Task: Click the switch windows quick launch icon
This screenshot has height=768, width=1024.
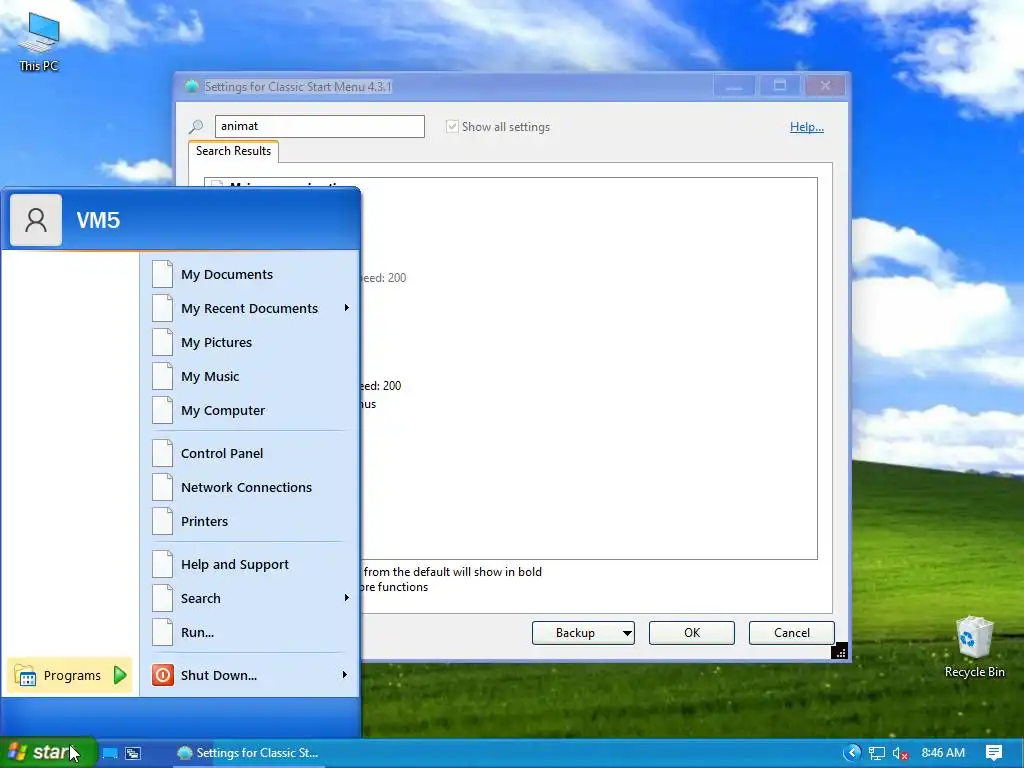Action: tap(133, 753)
